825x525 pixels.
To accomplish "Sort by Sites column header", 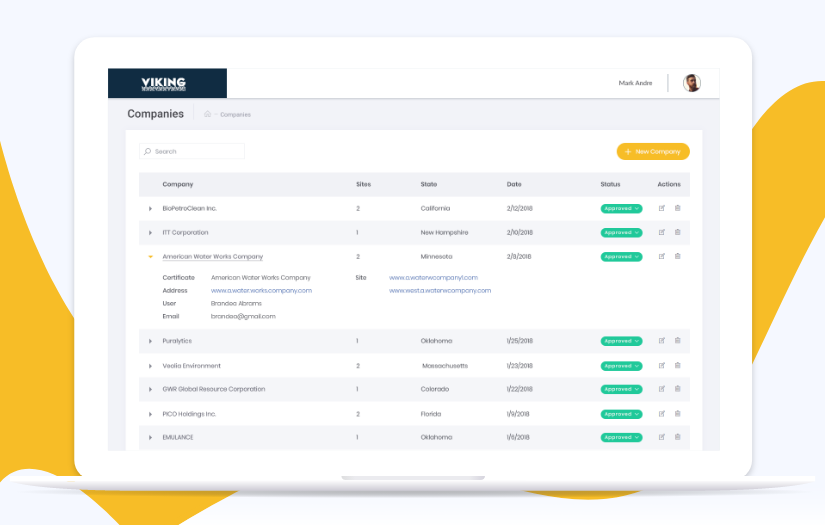I will pos(364,184).
